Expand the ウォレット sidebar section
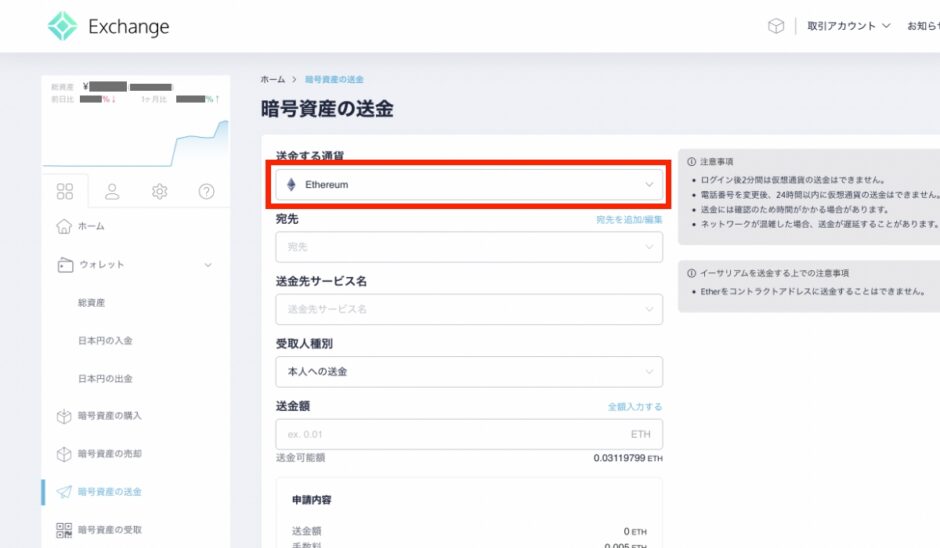The width and height of the screenshot is (940, 548). 208,265
